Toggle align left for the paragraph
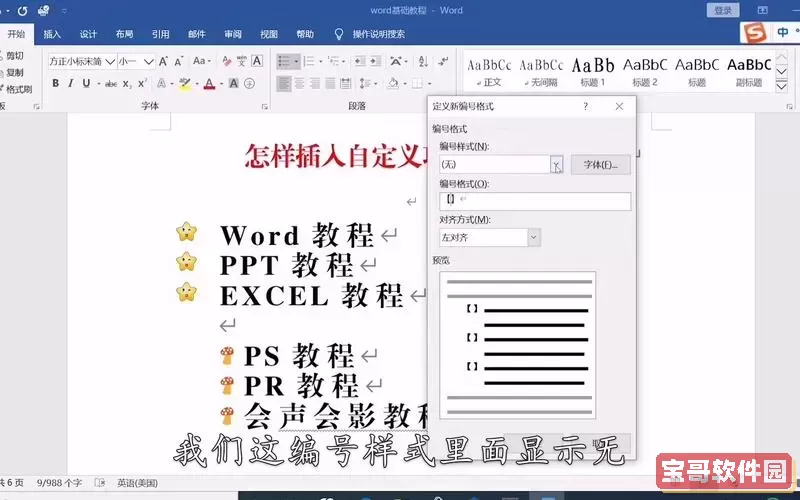Viewport: 800px width, 500px height. 284,83
